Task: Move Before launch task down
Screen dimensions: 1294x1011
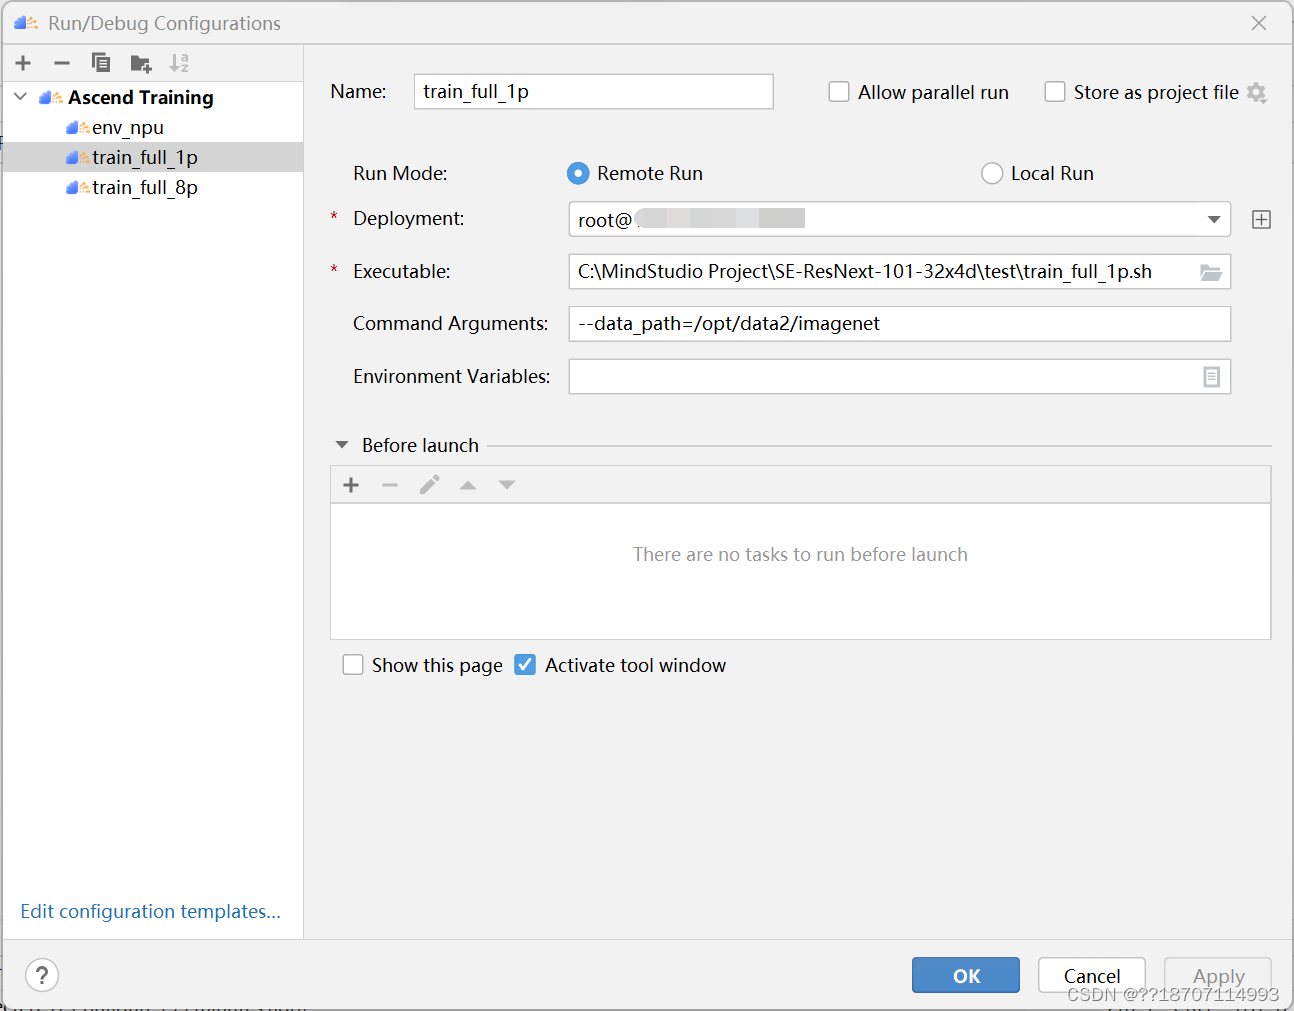Action: click(x=507, y=485)
